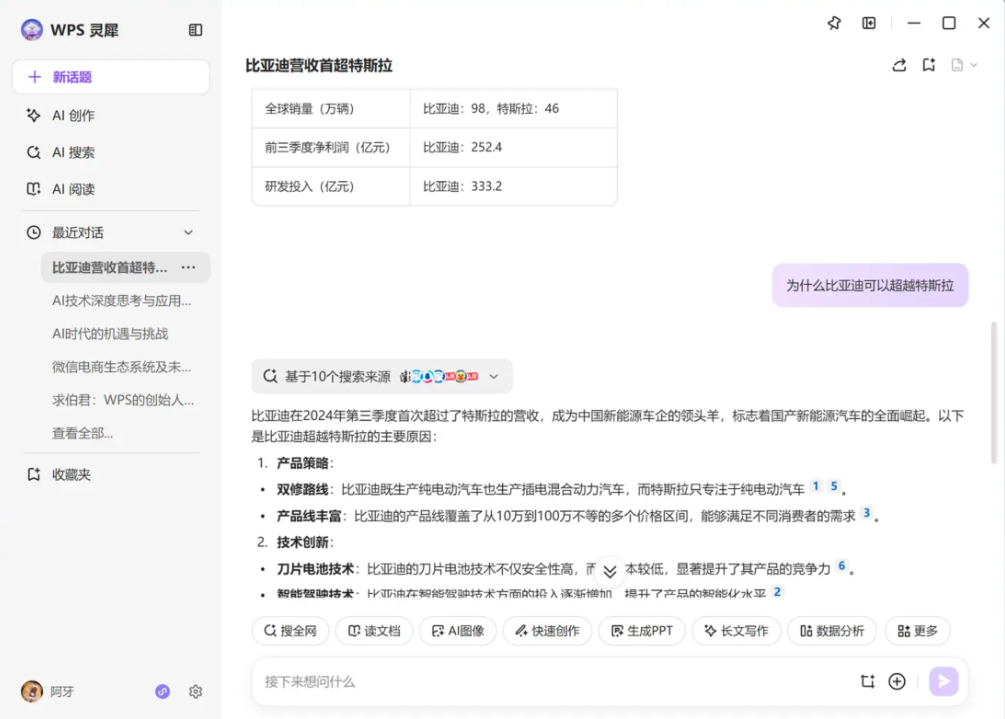Click AI图像 quick action
The width and height of the screenshot is (1005, 719).
pyautogui.click(x=458, y=631)
